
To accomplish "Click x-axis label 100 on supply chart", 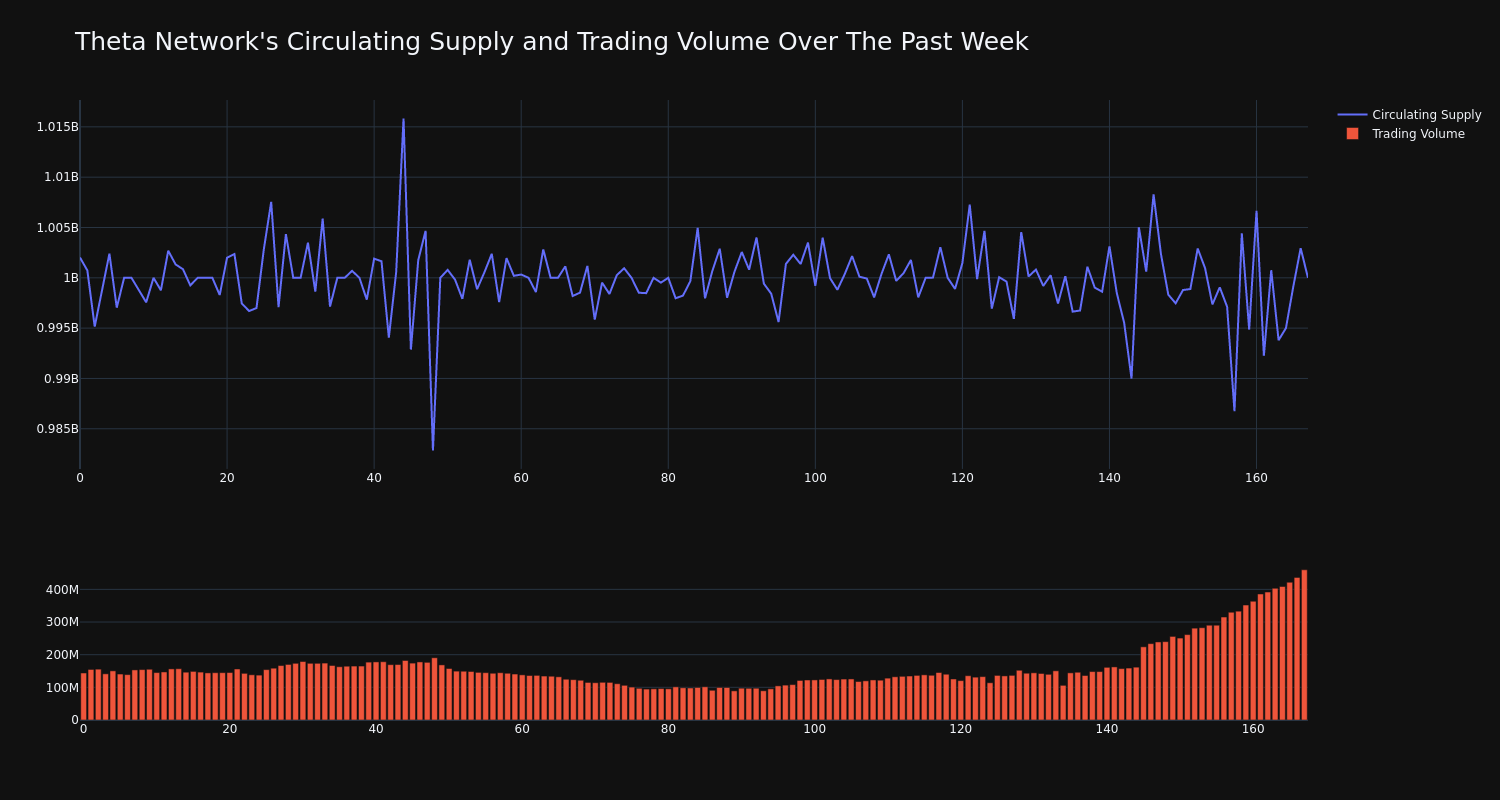I will point(815,478).
